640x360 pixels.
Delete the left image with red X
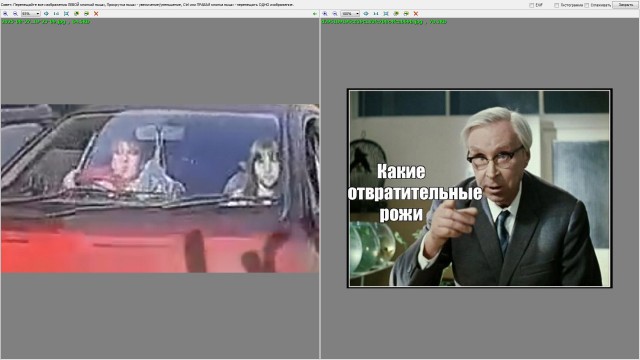(96, 13)
